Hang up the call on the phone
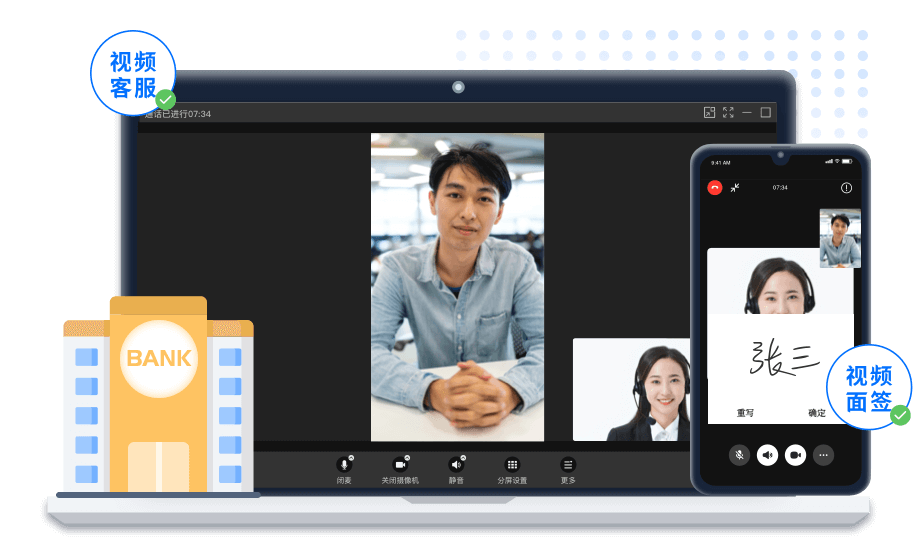 pyautogui.click(x=715, y=188)
